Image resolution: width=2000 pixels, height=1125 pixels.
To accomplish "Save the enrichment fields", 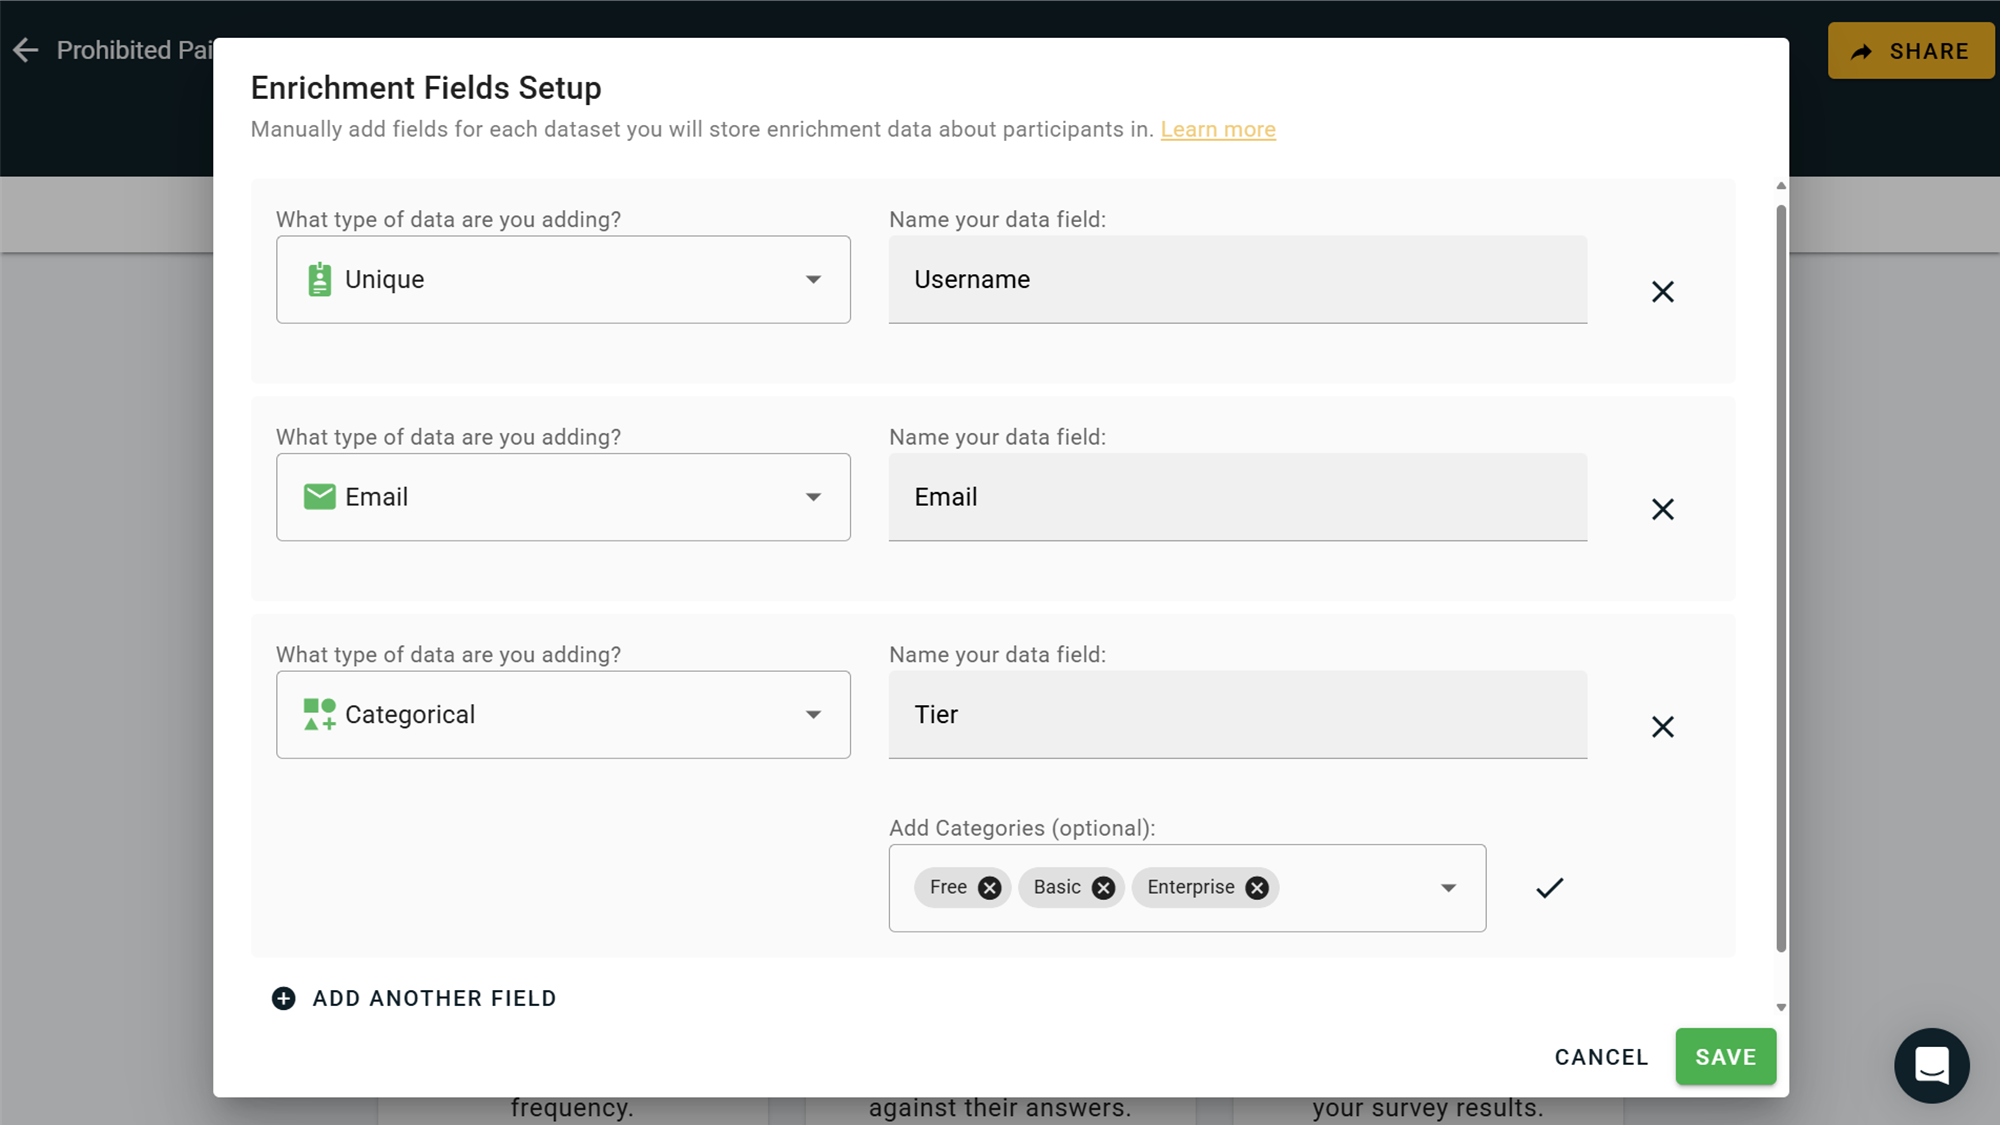I will pyautogui.click(x=1725, y=1057).
